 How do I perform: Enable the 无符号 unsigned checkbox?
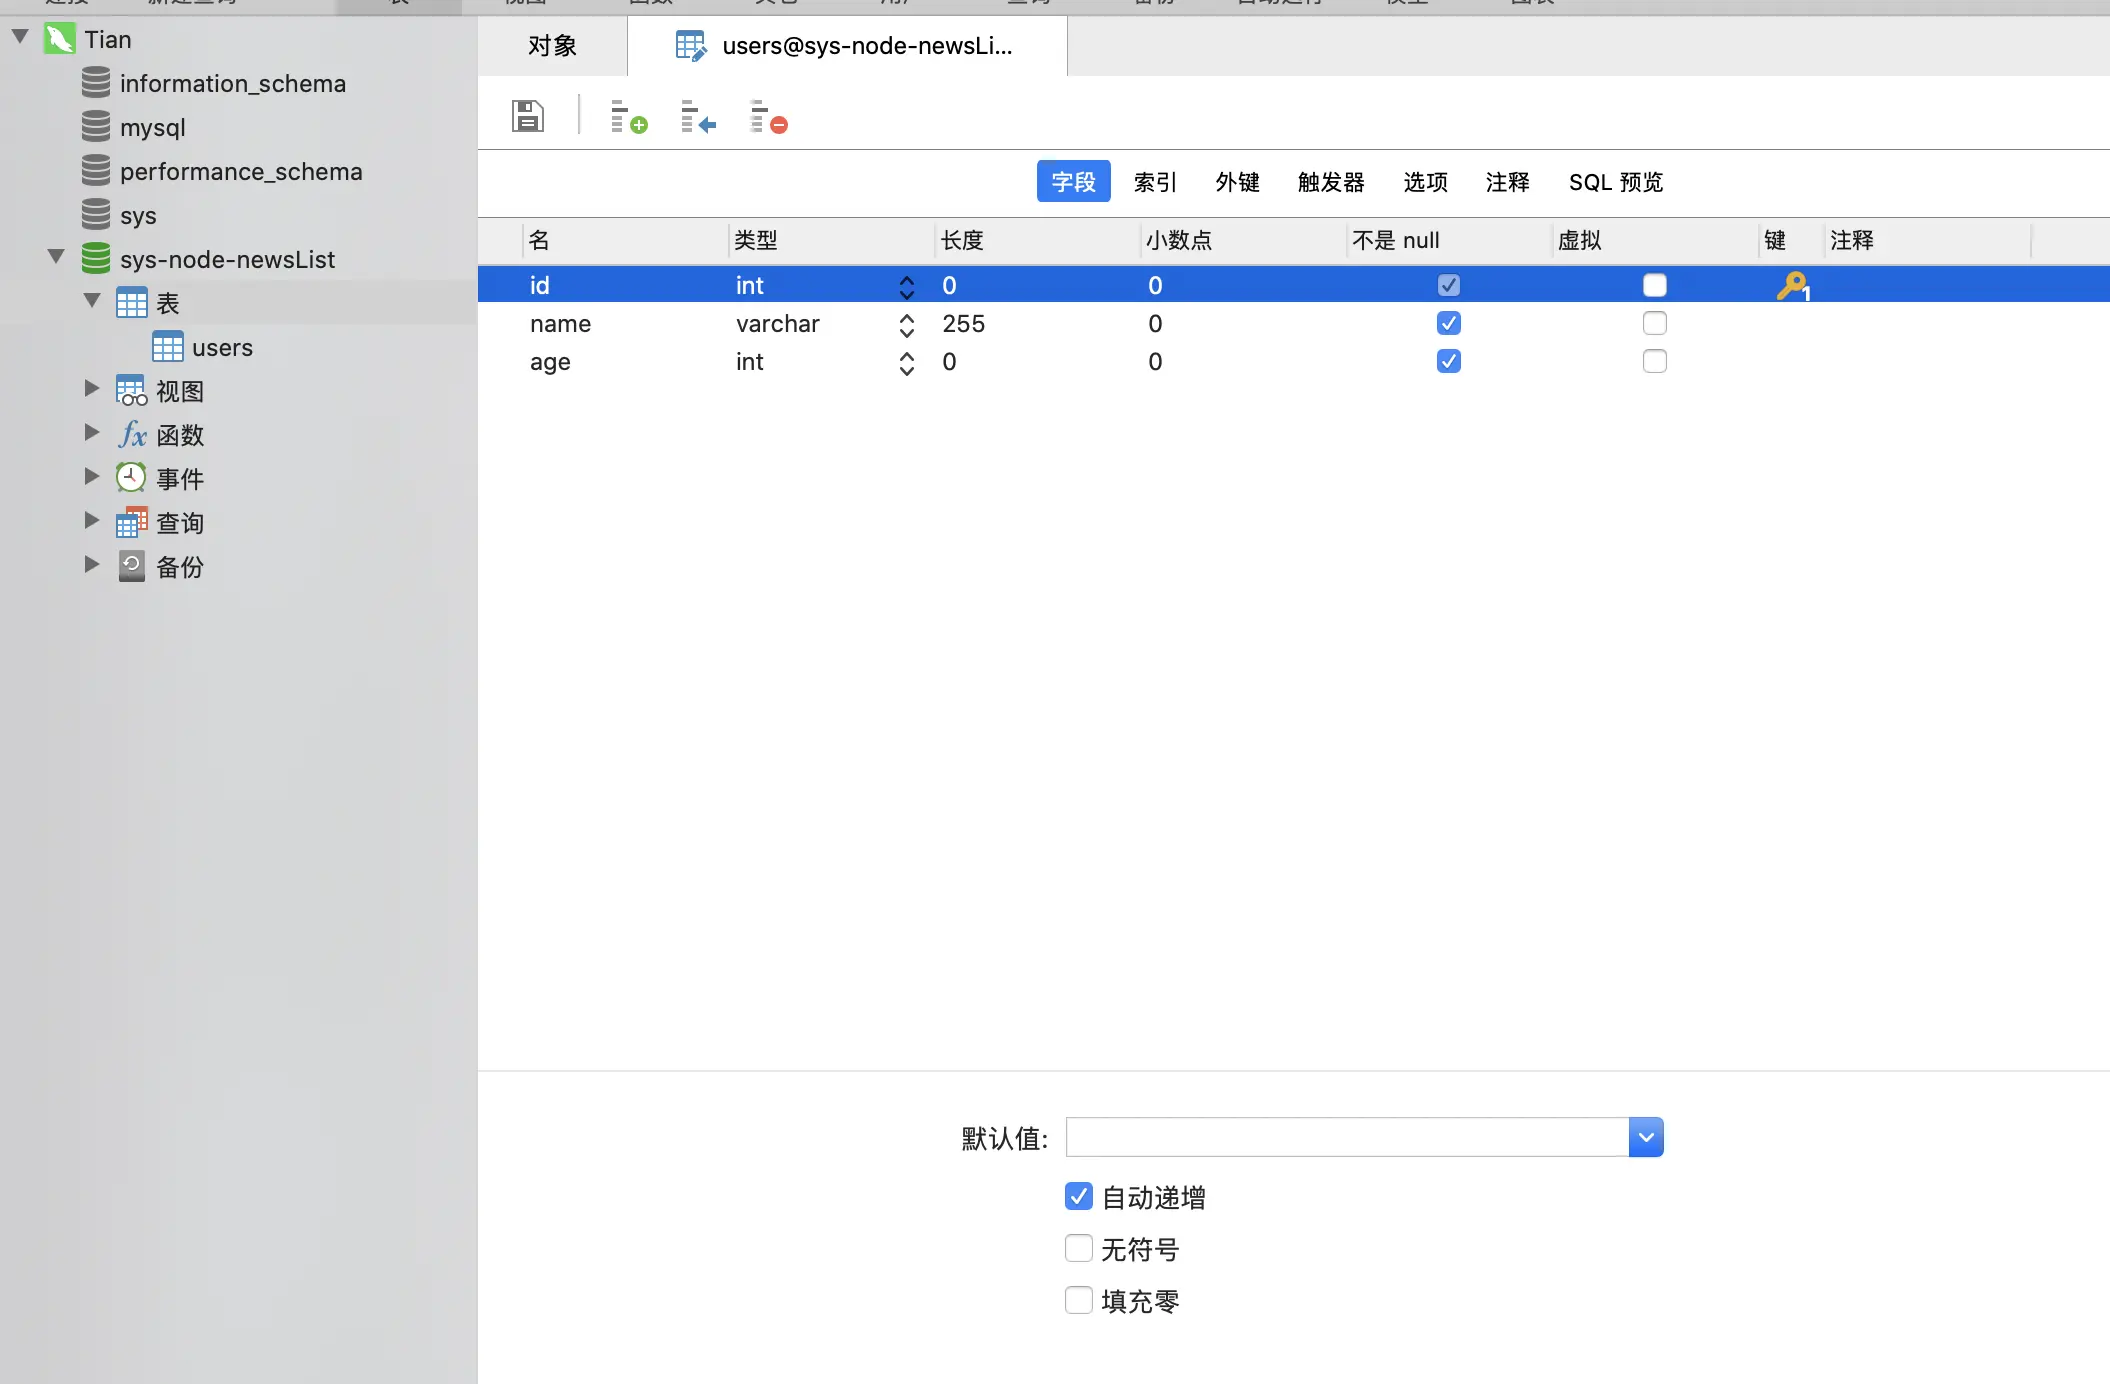[1078, 1248]
